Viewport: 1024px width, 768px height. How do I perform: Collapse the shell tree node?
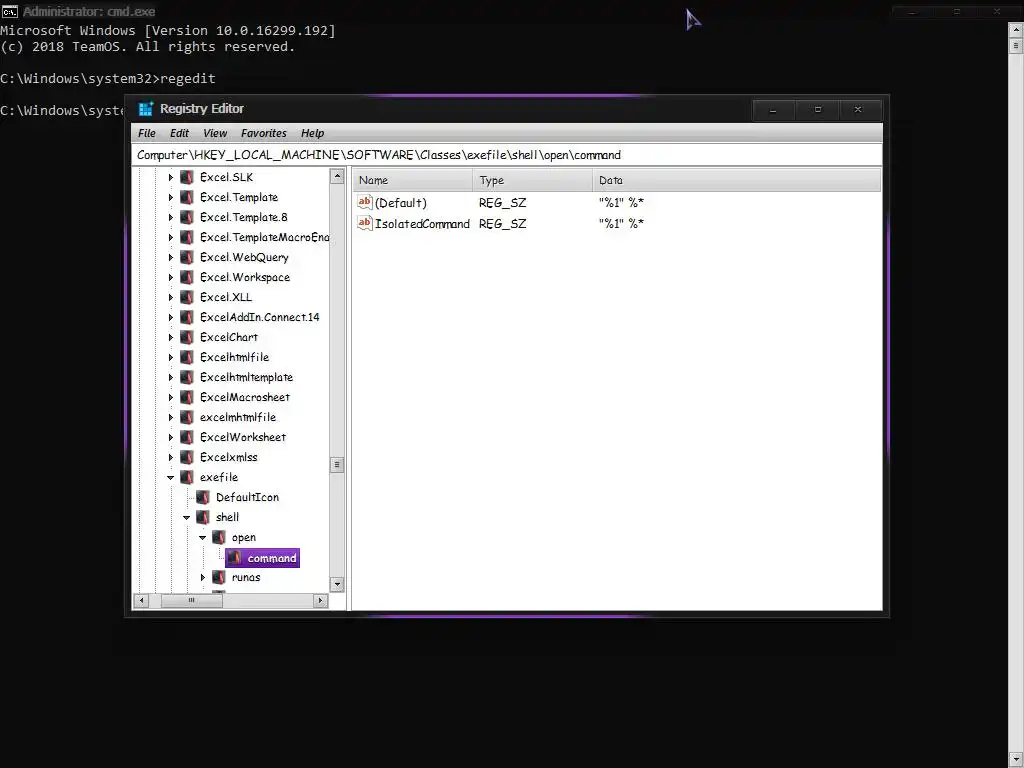[186, 517]
